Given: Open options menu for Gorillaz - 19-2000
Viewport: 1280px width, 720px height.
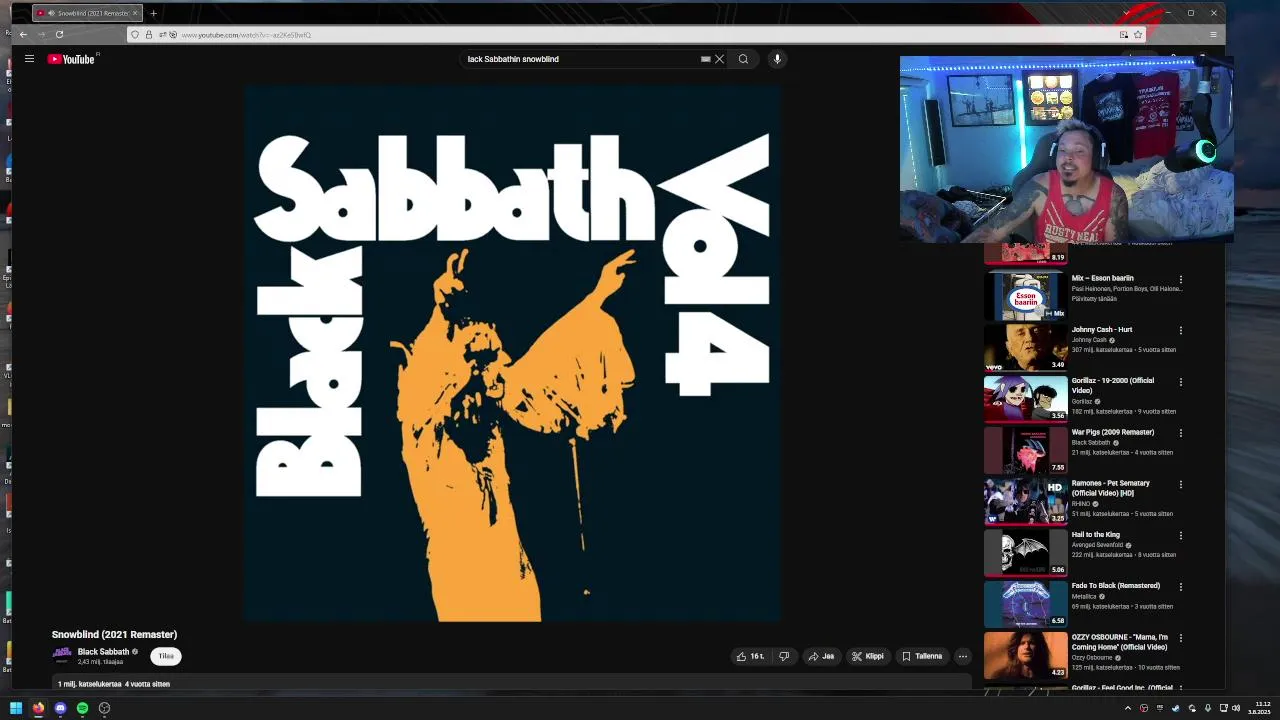Looking at the screenshot, I should coord(1181,382).
